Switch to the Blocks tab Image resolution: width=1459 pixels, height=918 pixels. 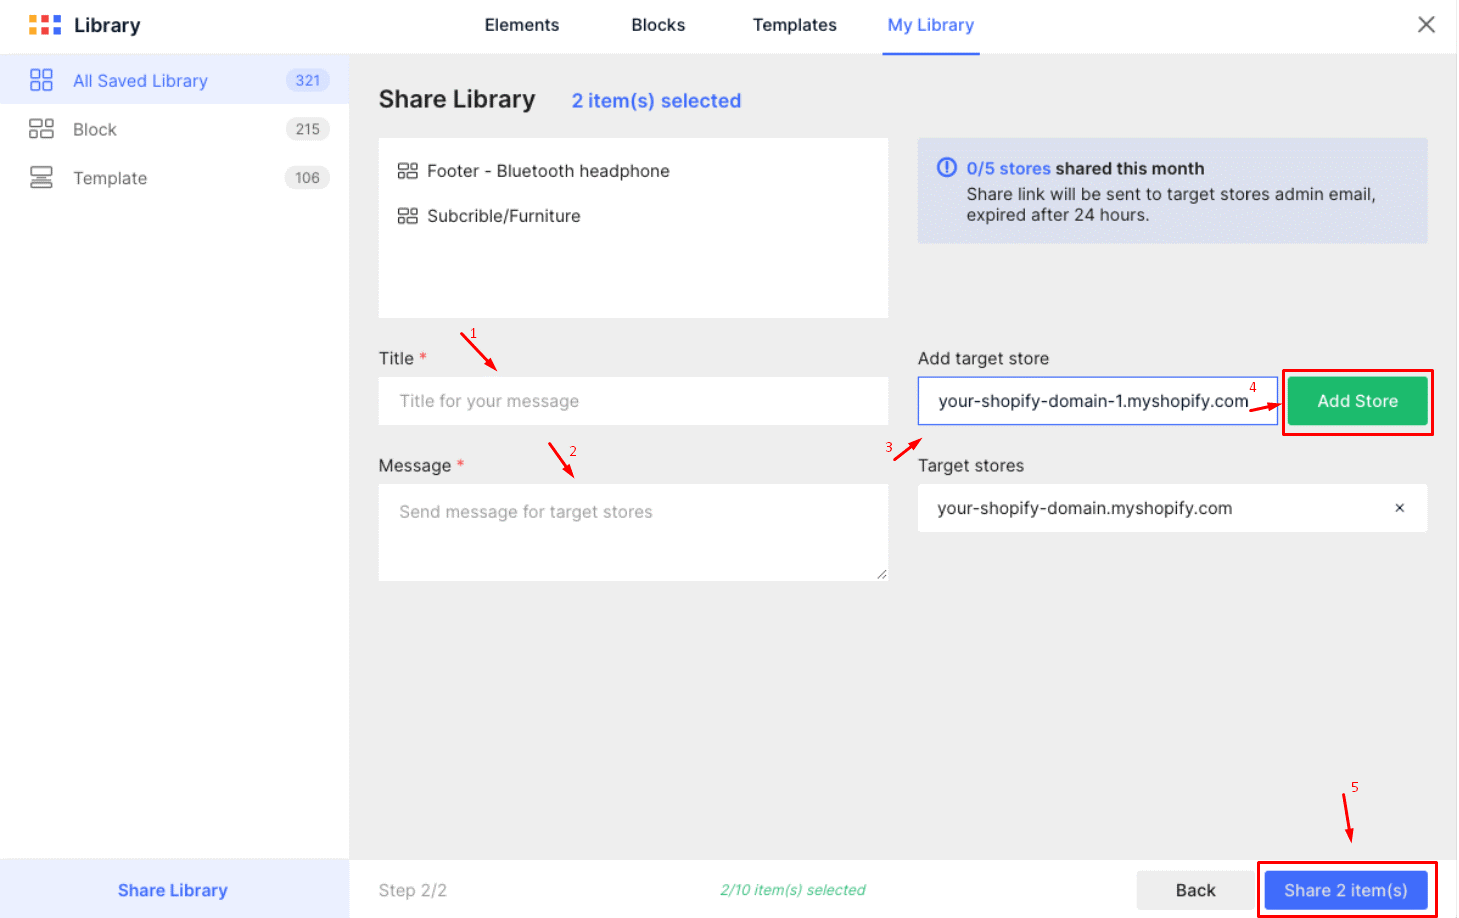click(x=657, y=25)
